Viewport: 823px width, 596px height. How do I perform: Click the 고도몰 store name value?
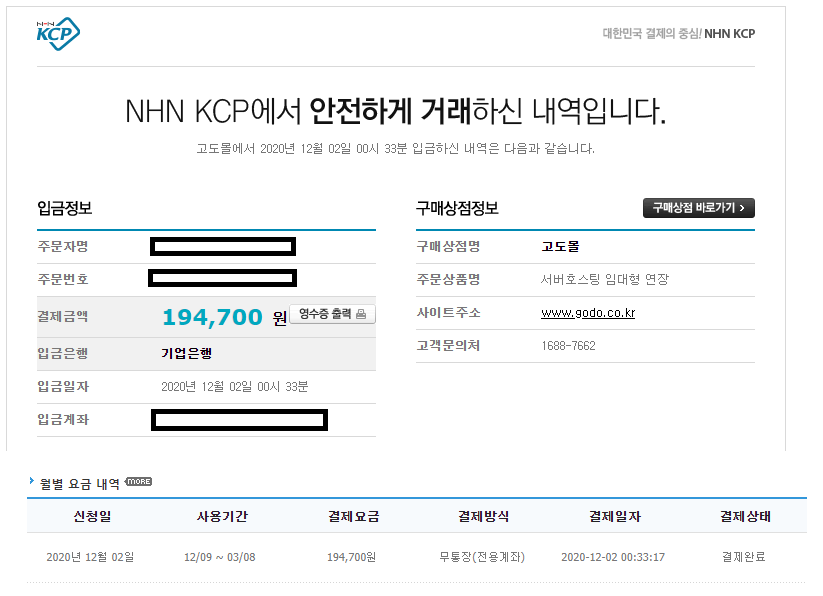(561, 246)
